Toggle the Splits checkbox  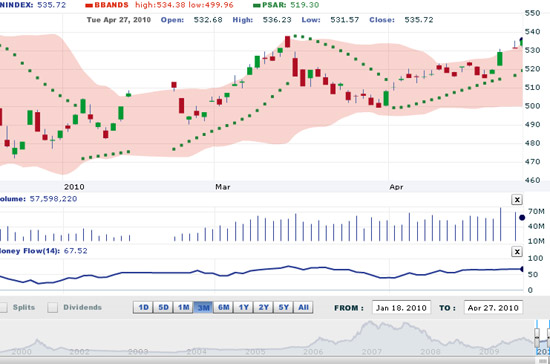(x=3, y=308)
